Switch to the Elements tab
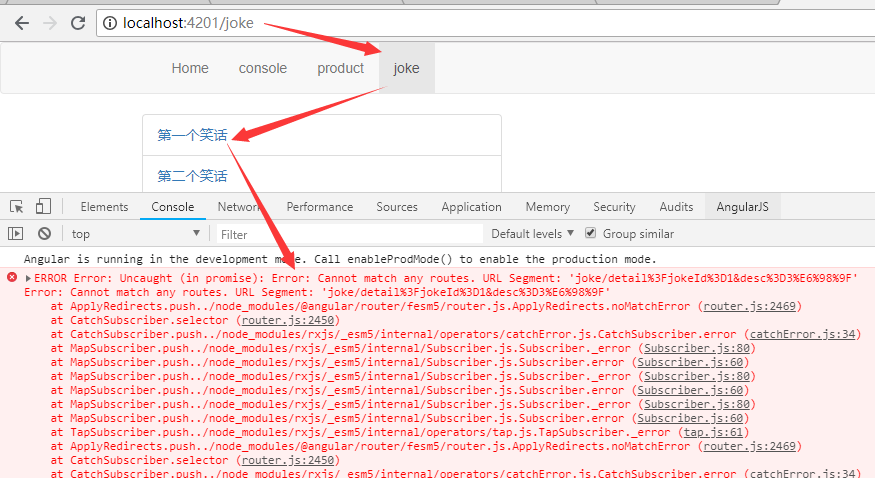The image size is (875, 478). tap(104, 207)
